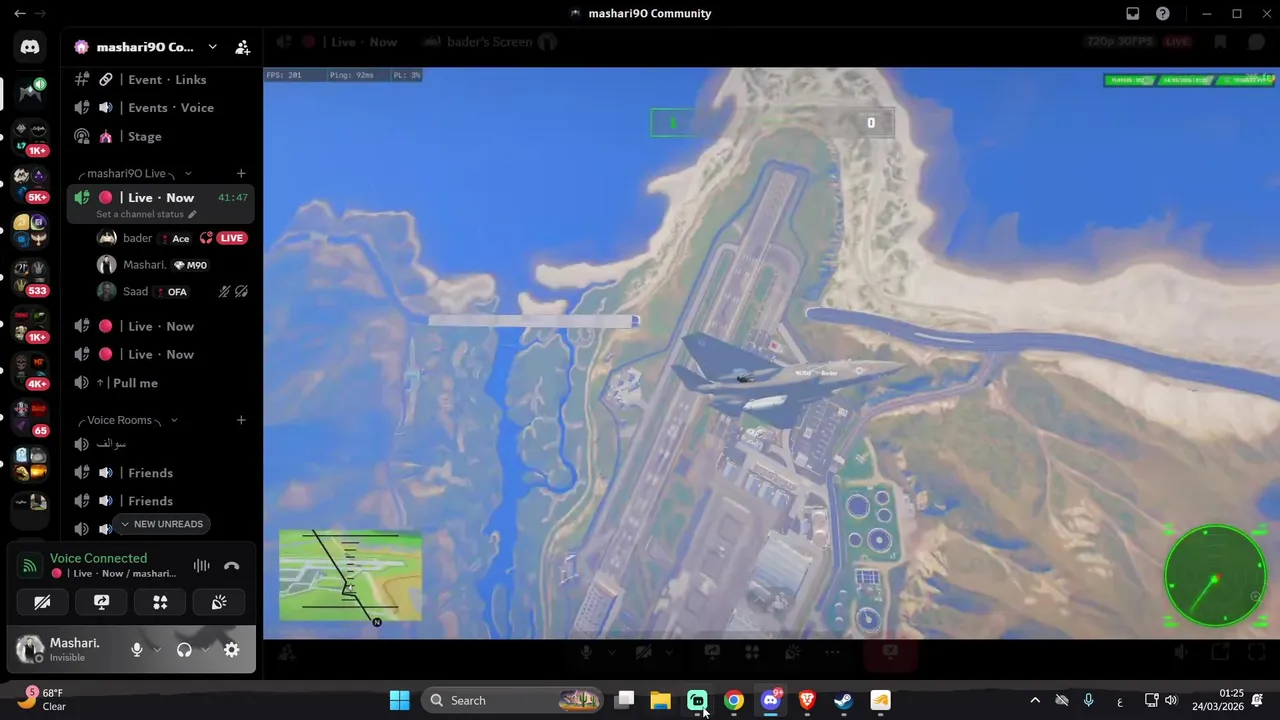Open the Discord inbox icon in title bar
This screenshot has width=1280, height=720.
coord(1133,13)
